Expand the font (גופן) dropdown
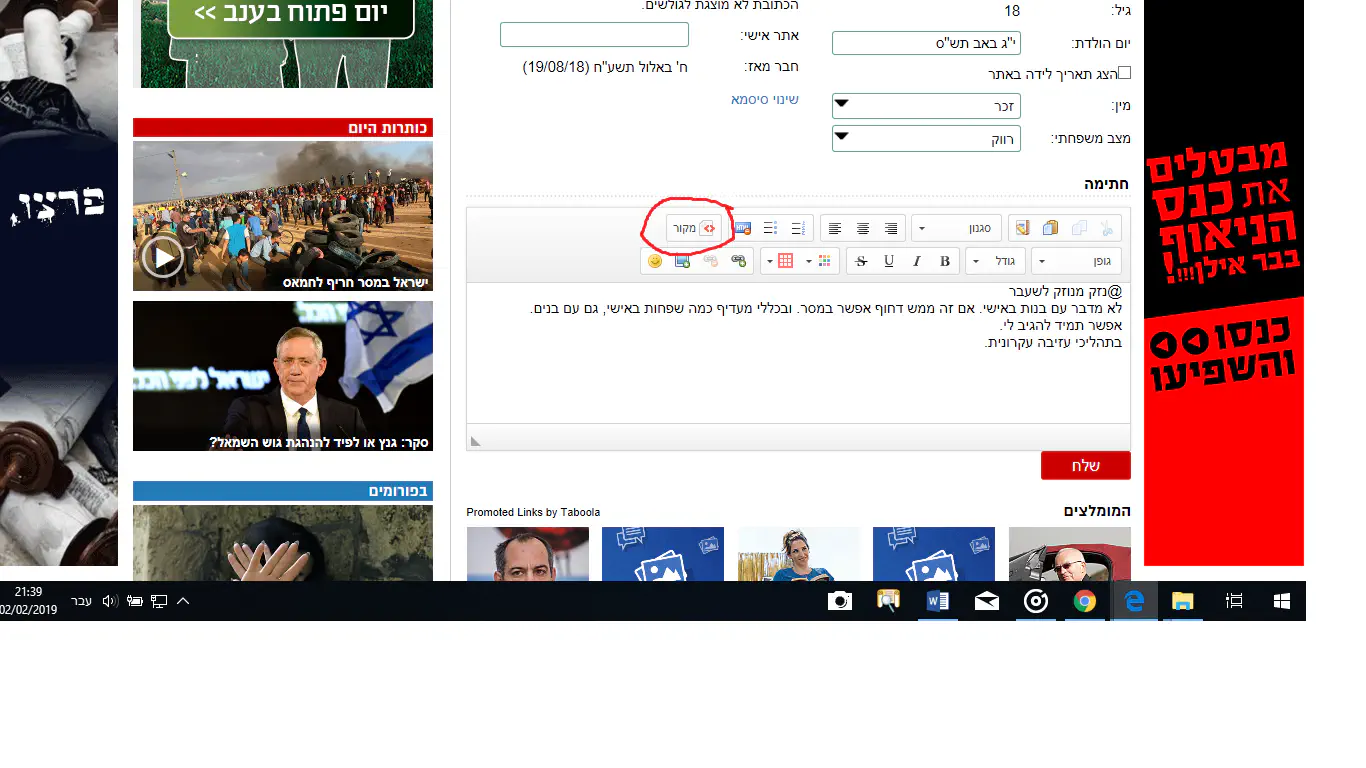This screenshot has height=768, width=1366. point(1076,261)
